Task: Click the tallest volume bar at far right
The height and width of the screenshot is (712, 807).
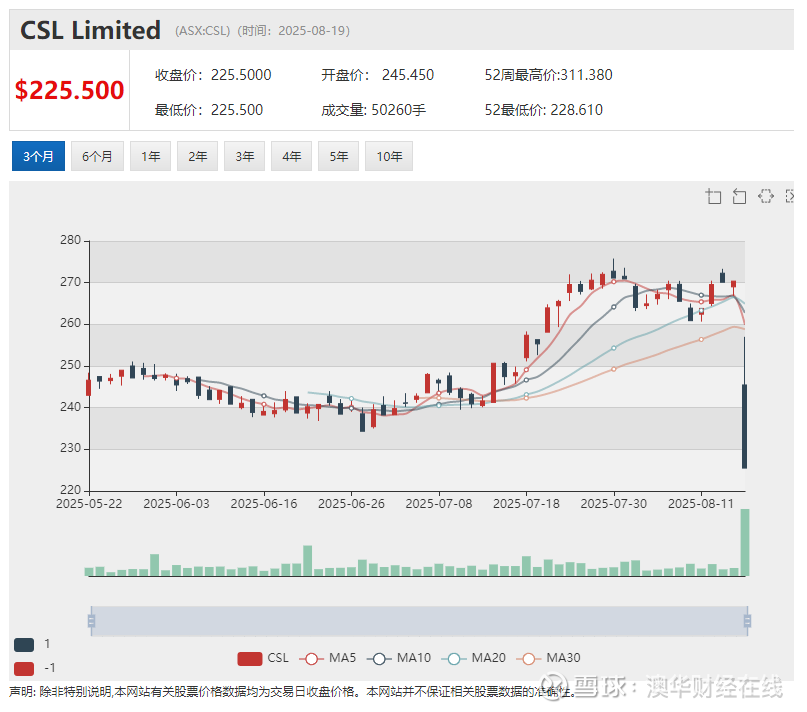Action: (745, 542)
